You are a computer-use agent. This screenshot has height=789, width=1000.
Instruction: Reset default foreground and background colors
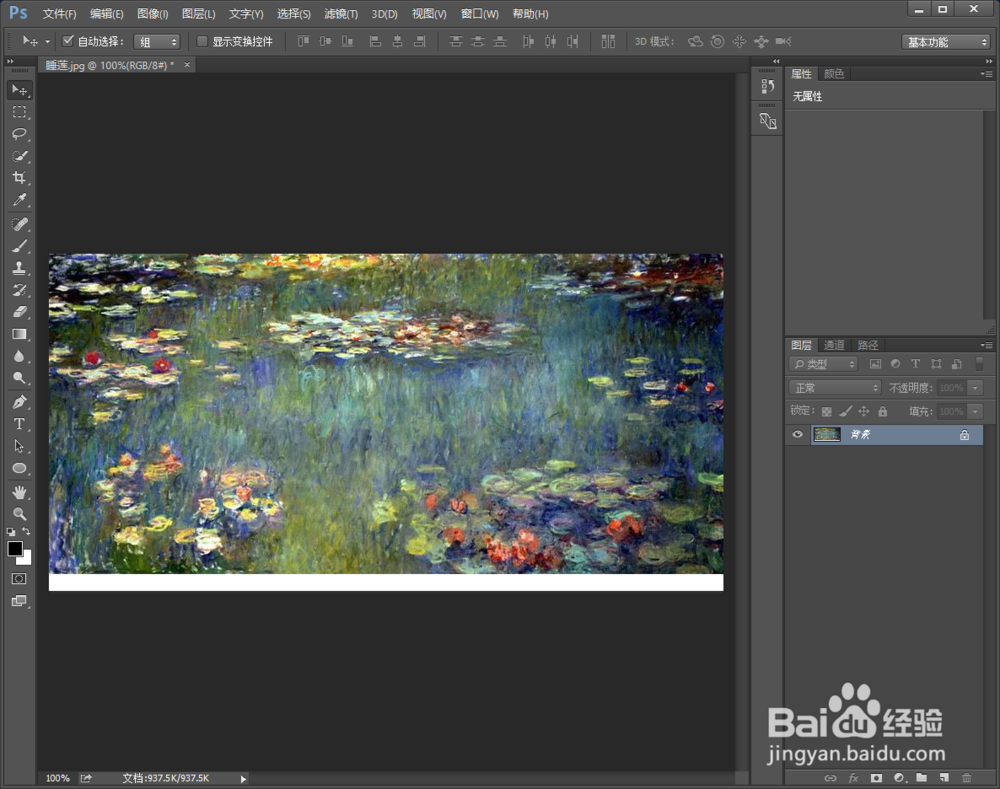11,531
